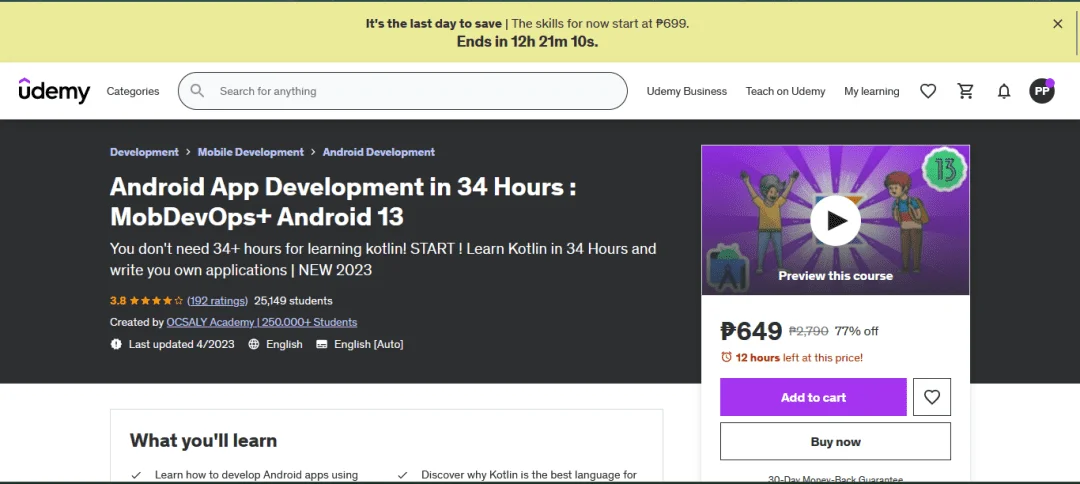Click the What you'll learn heading

pos(203,441)
